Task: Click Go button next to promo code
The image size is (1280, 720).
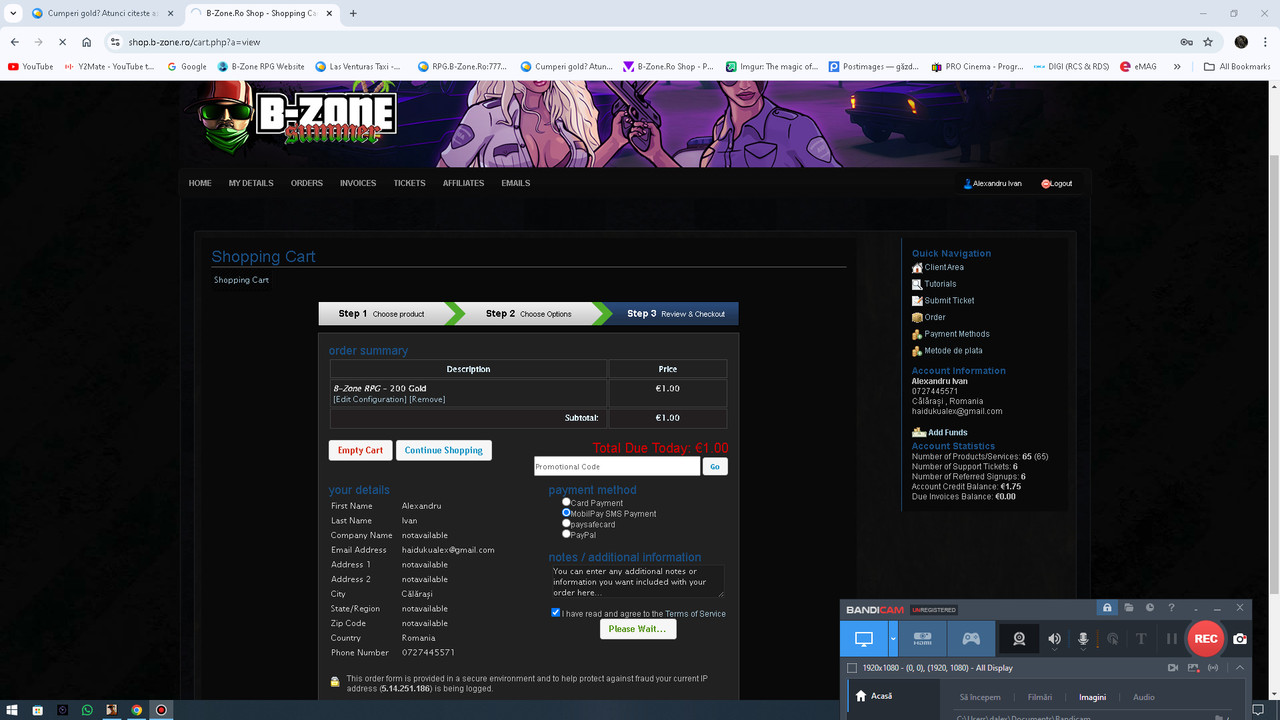Action: tap(714, 466)
